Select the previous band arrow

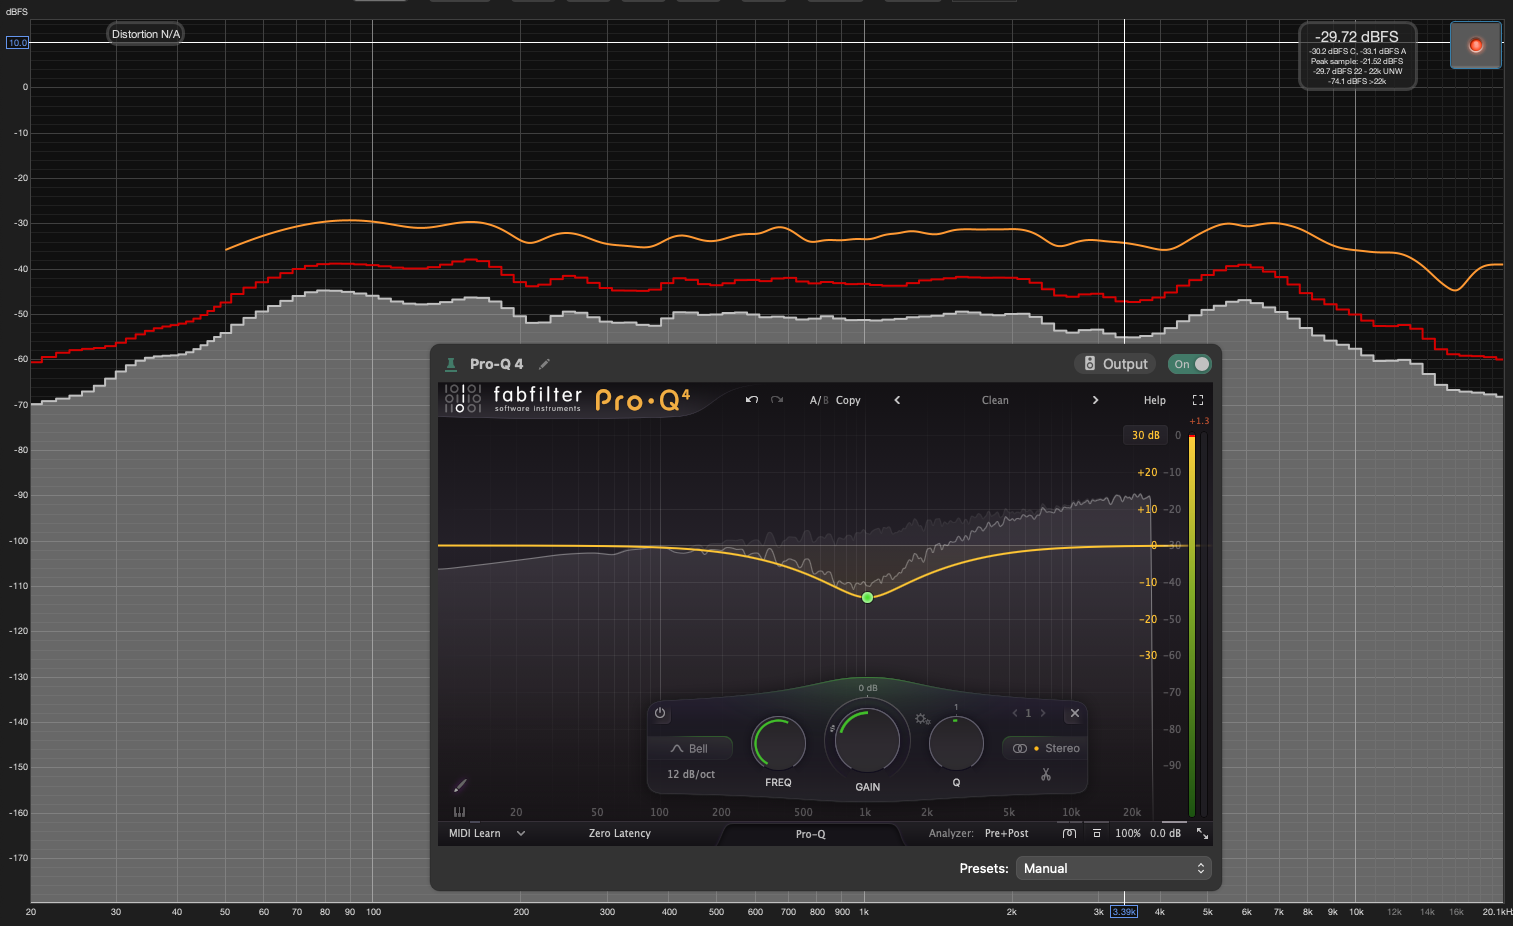(x=1015, y=713)
